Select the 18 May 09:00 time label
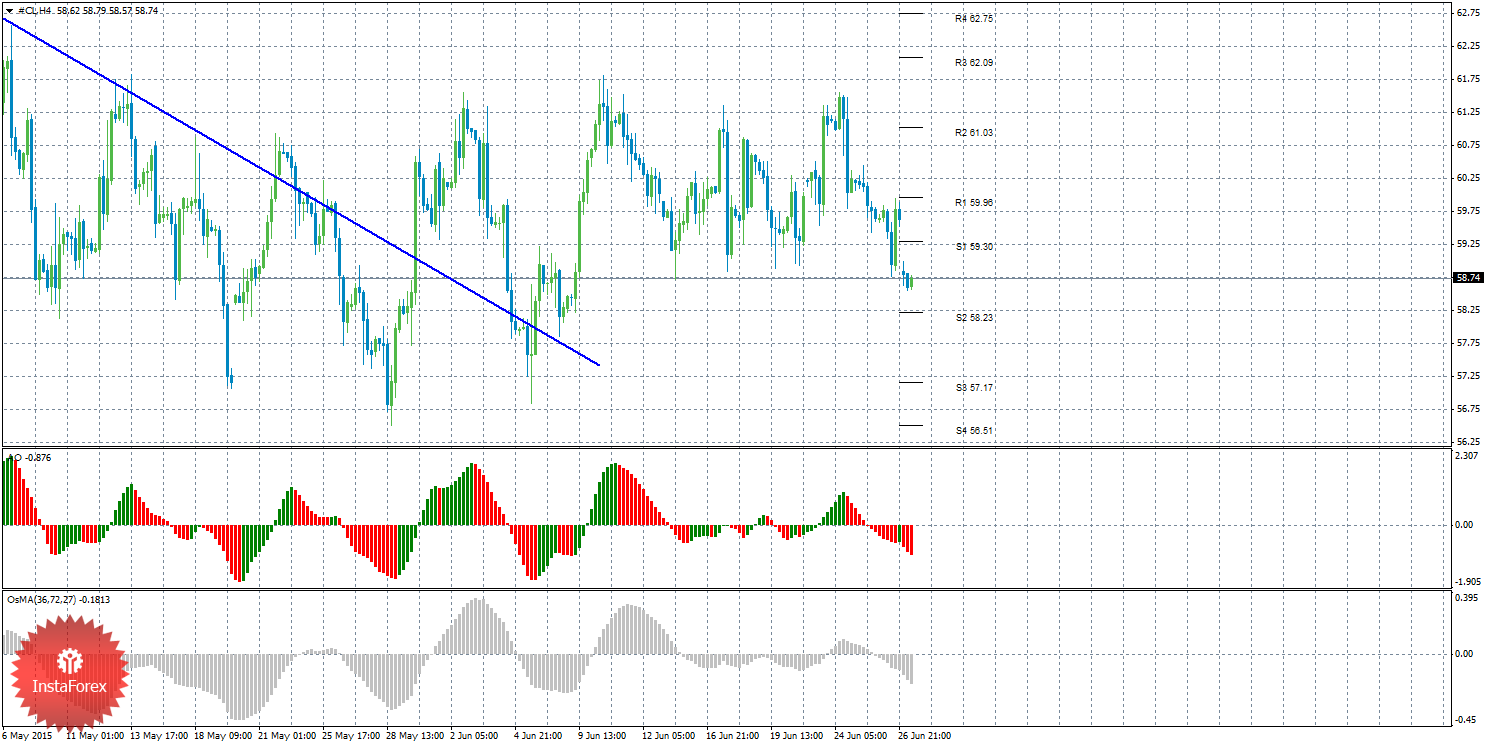 (x=224, y=736)
